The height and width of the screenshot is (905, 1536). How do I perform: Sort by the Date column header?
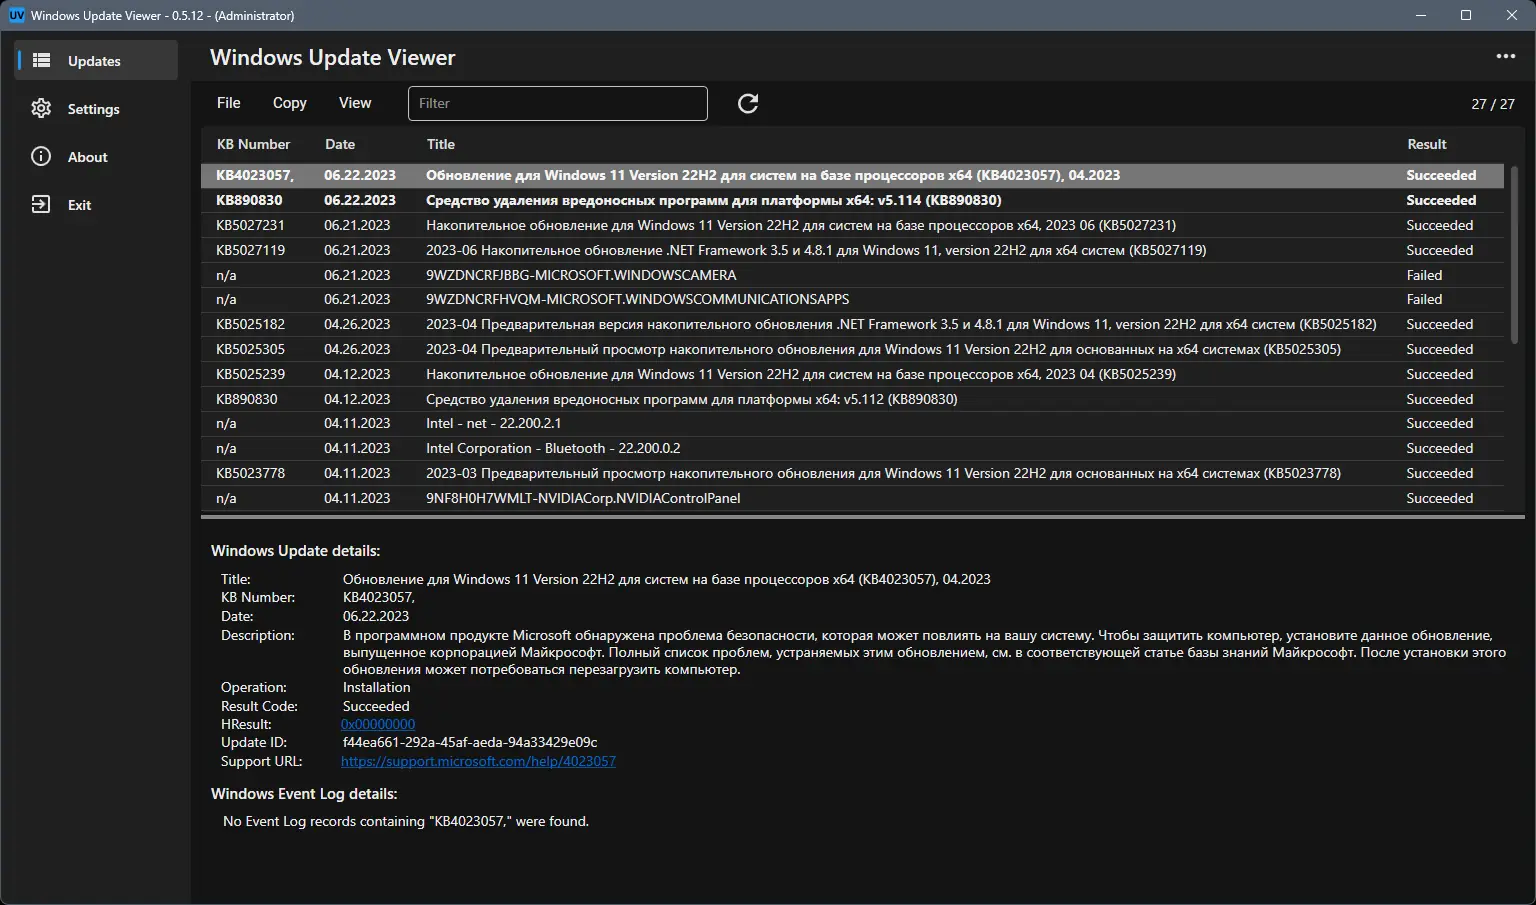[x=340, y=144]
